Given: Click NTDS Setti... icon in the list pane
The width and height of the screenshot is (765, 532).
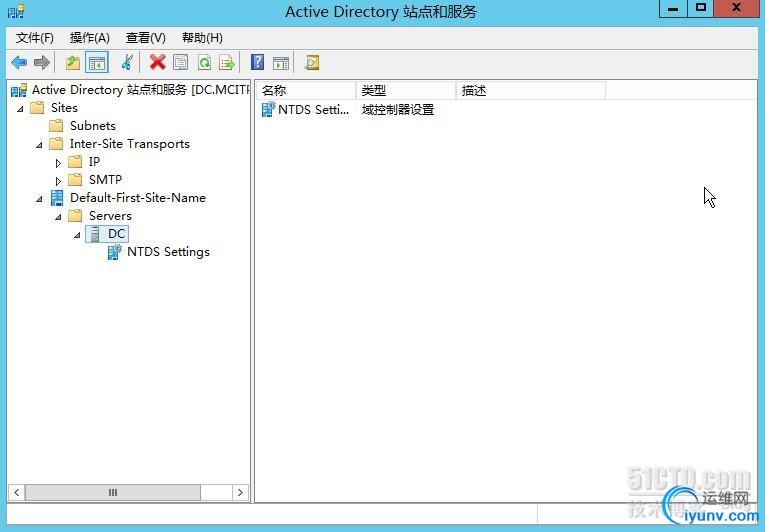Looking at the screenshot, I should pyautogui.click(x=268, y=109).
